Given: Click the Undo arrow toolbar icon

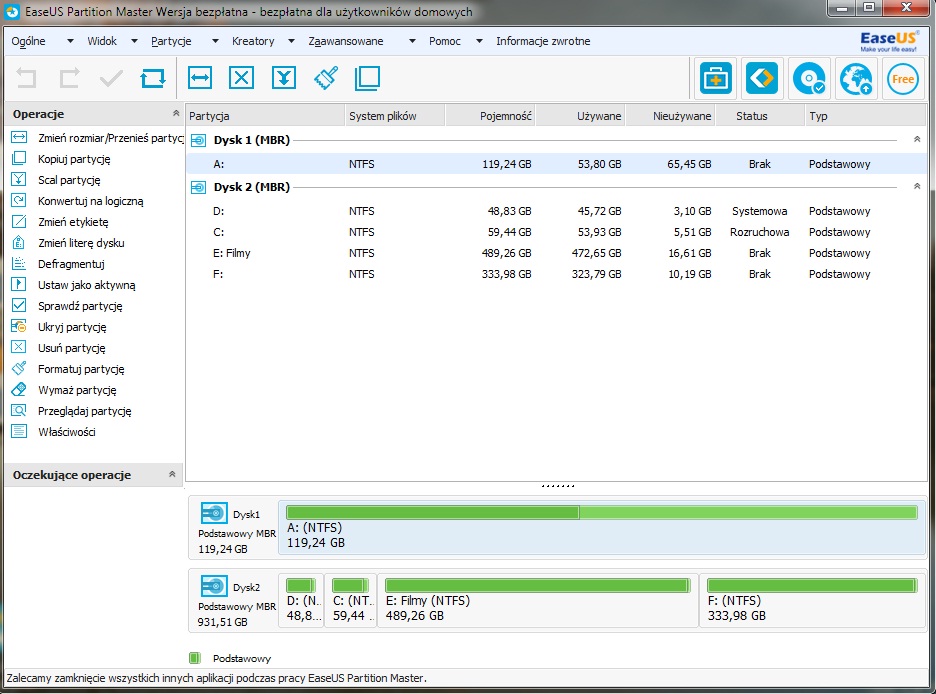Looking at the screenshot, I should pos(26,78).
